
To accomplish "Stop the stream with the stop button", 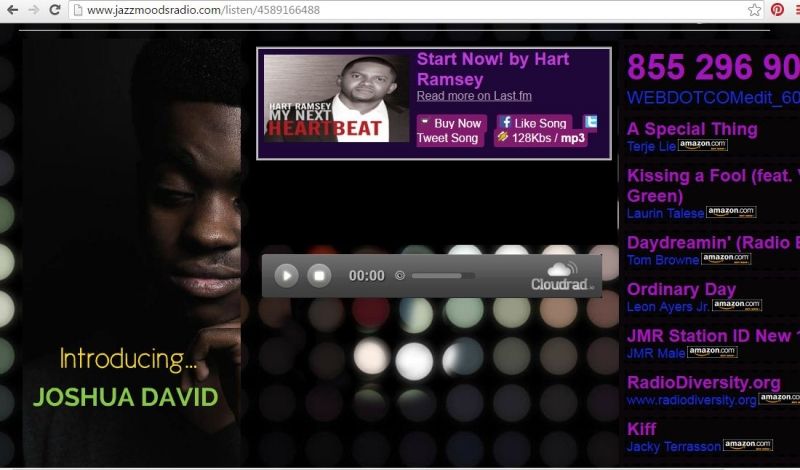I will point(319,276).
